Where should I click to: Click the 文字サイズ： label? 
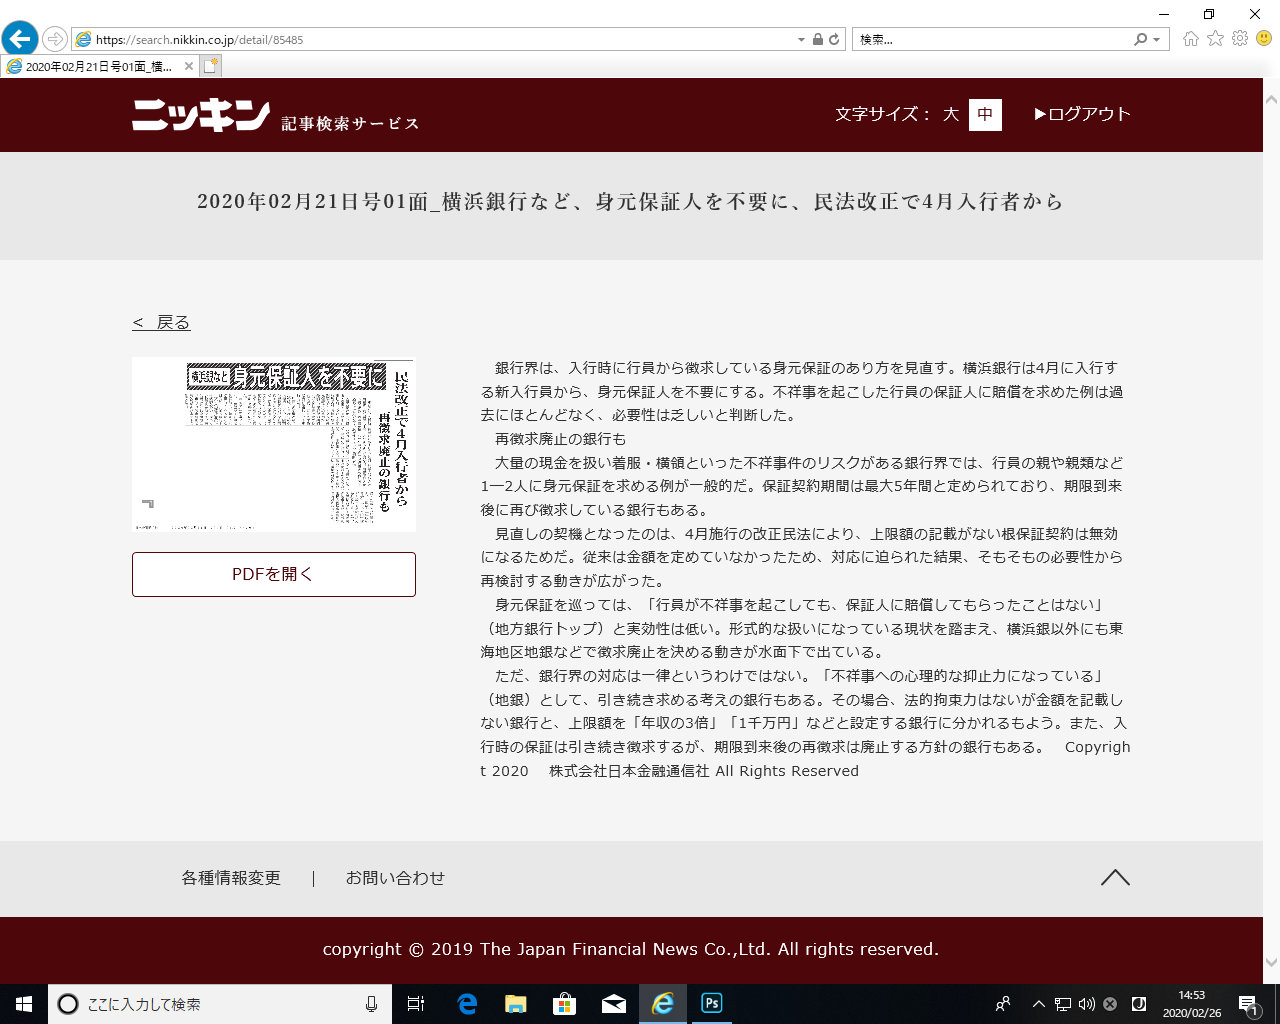[883, 114]
